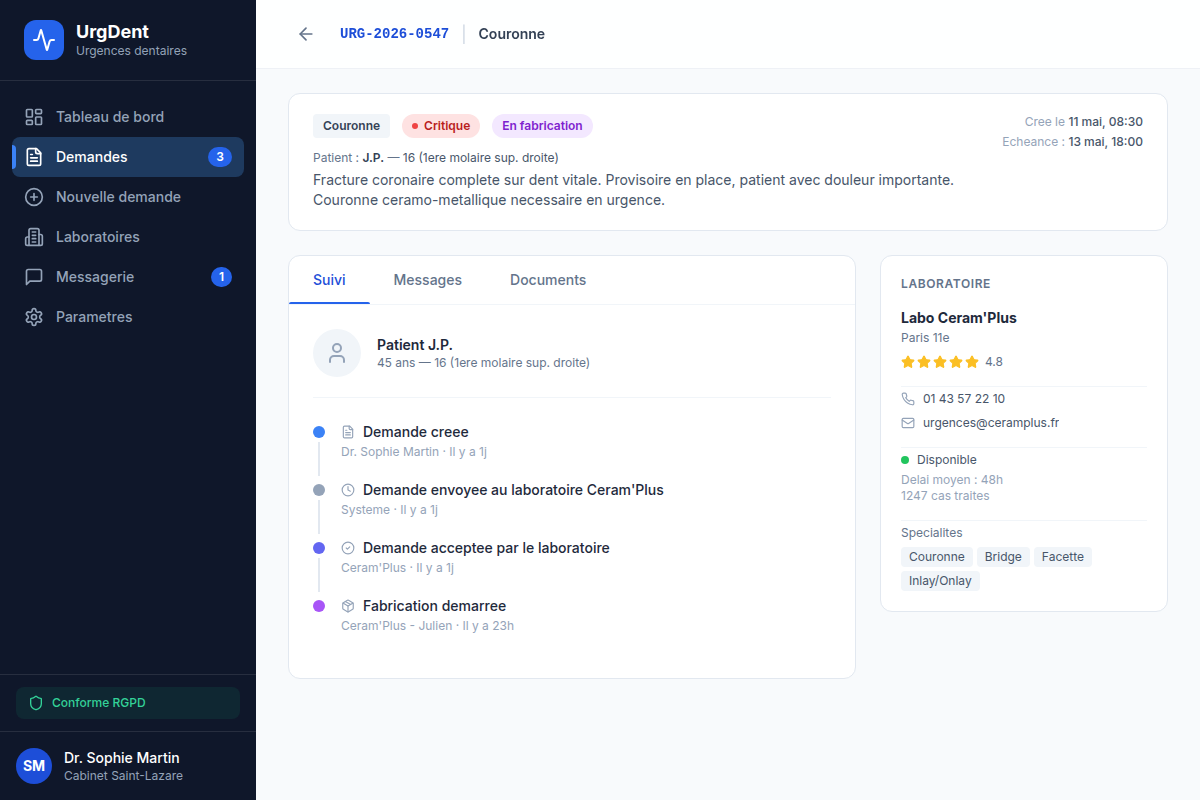Click the Messagerie chat bubble icon
Screen dimensions: 1200x800
(34, 277)
